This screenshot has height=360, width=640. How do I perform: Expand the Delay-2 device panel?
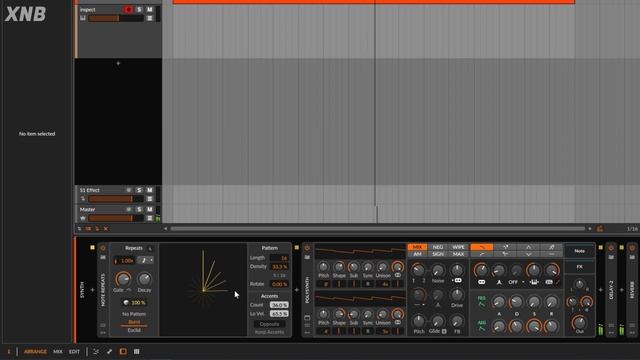[x=611, y=333]
